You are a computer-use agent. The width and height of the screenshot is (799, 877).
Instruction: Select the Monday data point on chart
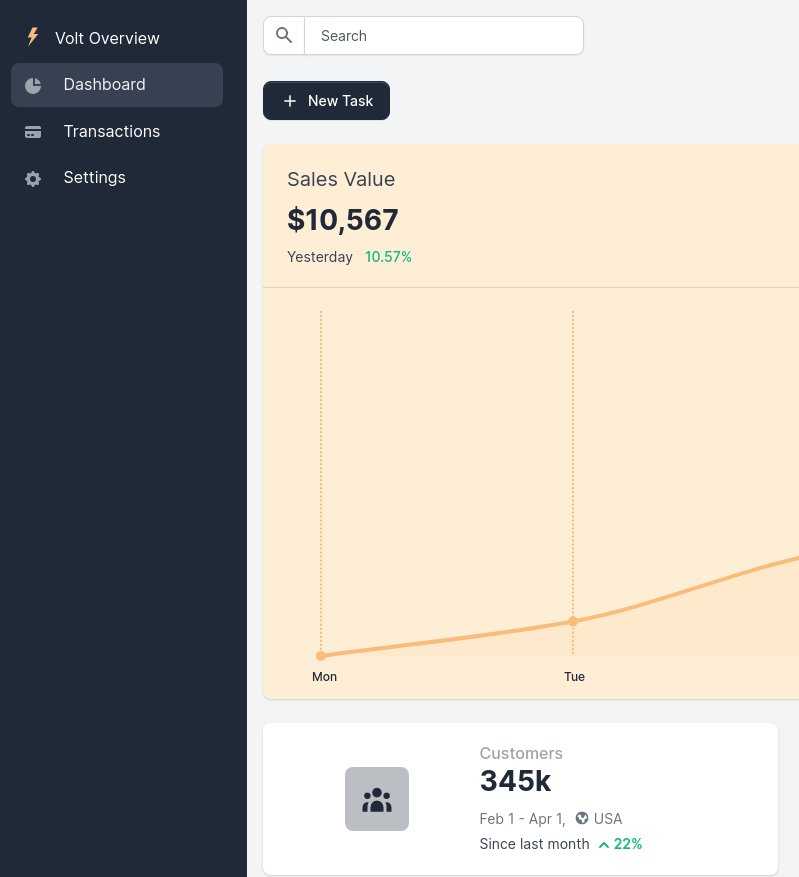point(321,656)
